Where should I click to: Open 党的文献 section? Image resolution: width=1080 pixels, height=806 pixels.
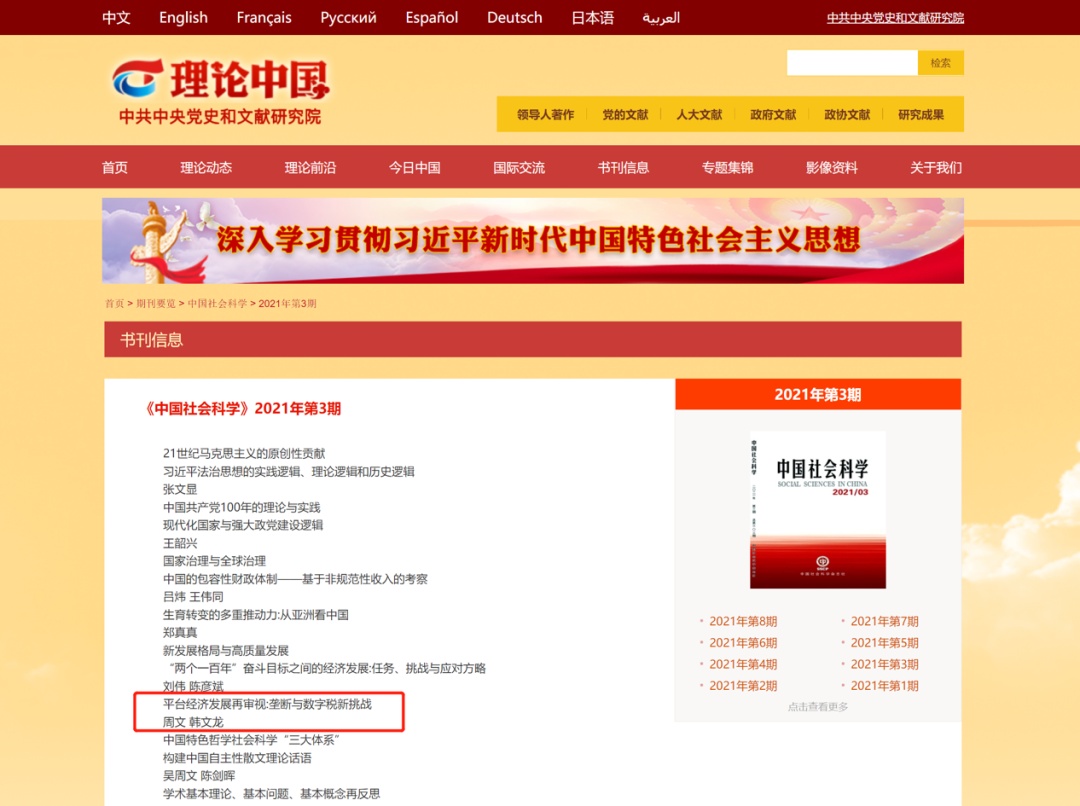(625, 114)
